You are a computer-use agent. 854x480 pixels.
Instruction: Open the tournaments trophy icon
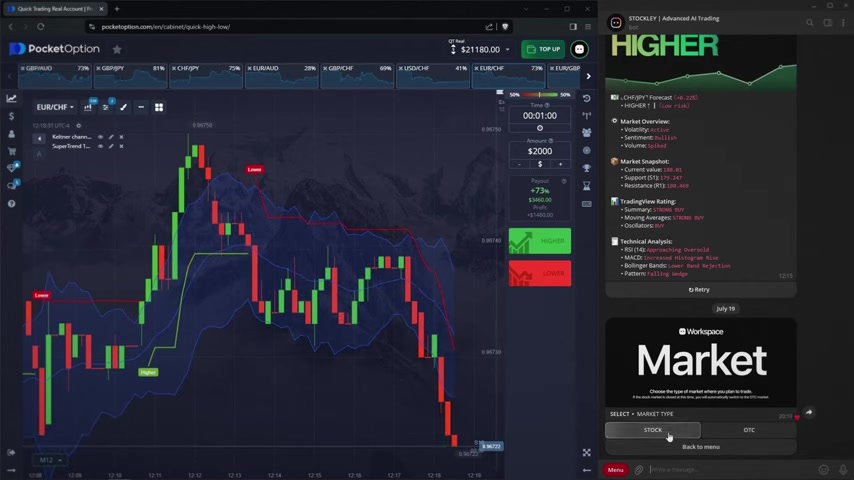(x=587, y=168)
